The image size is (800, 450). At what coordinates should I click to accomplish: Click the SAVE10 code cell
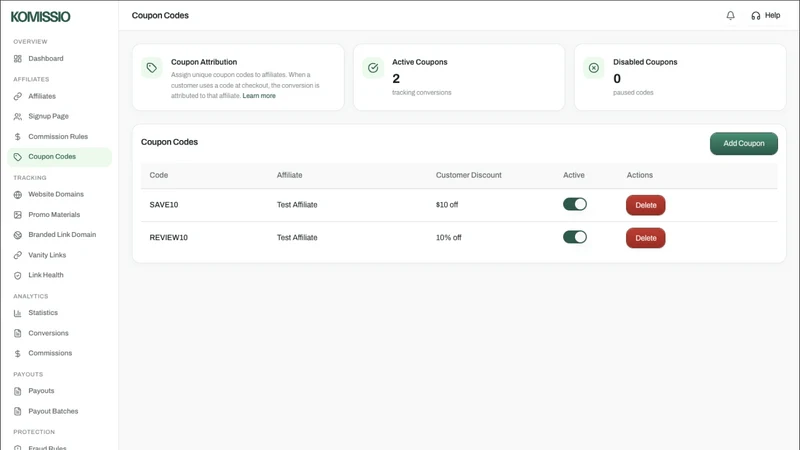[x=164, y=205]
